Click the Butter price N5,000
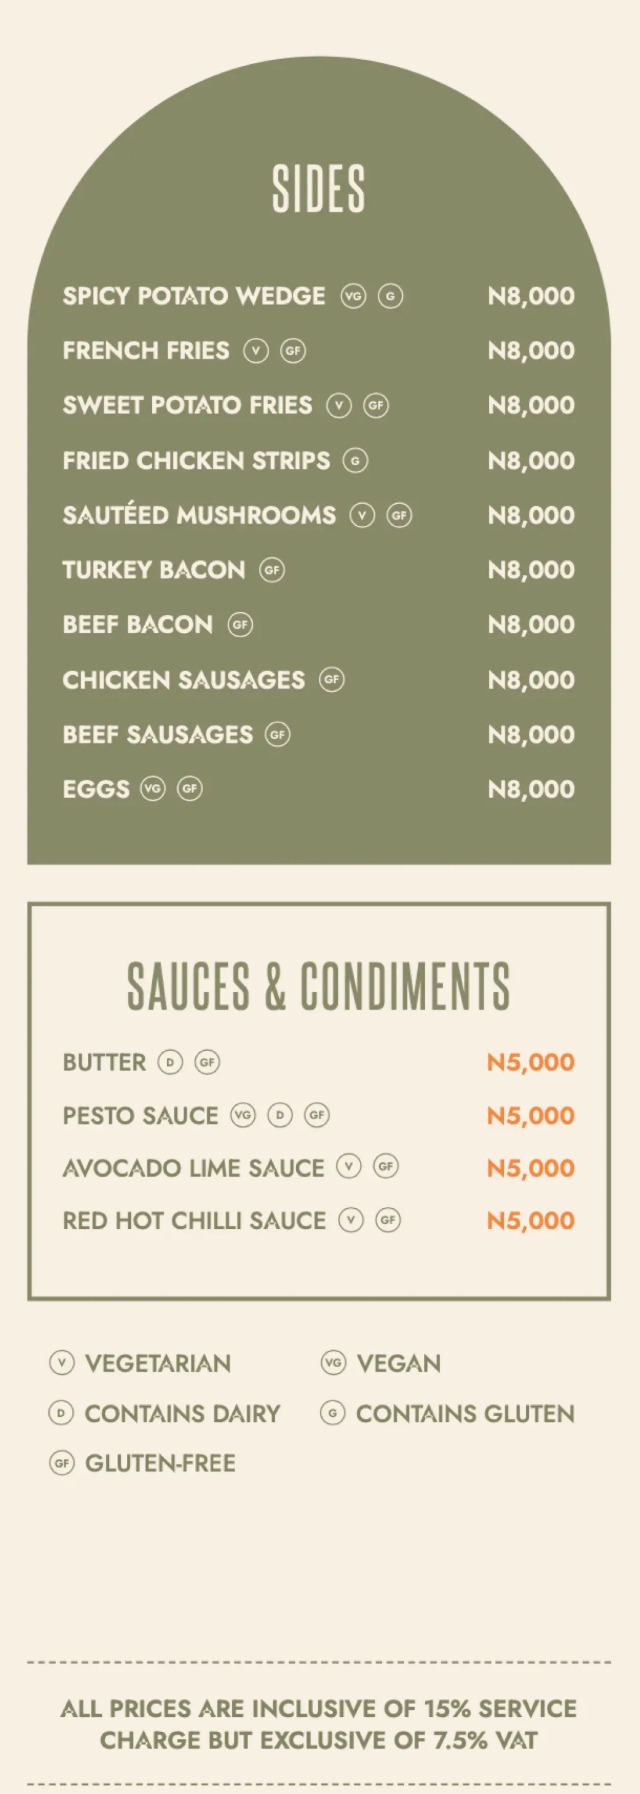This screenshot has width=640, height=1794. 530,1062
